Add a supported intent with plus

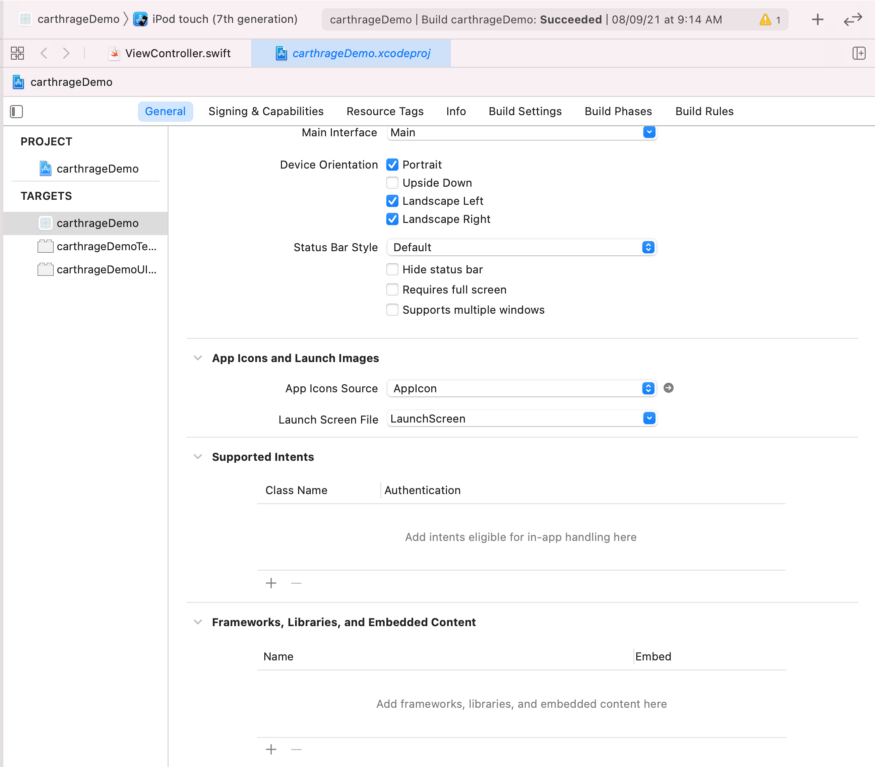tap(271, 583)
